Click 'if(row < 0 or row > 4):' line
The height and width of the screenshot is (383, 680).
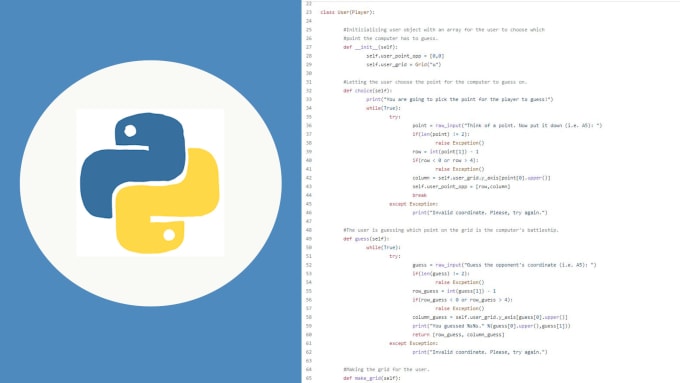pos(445,160)
